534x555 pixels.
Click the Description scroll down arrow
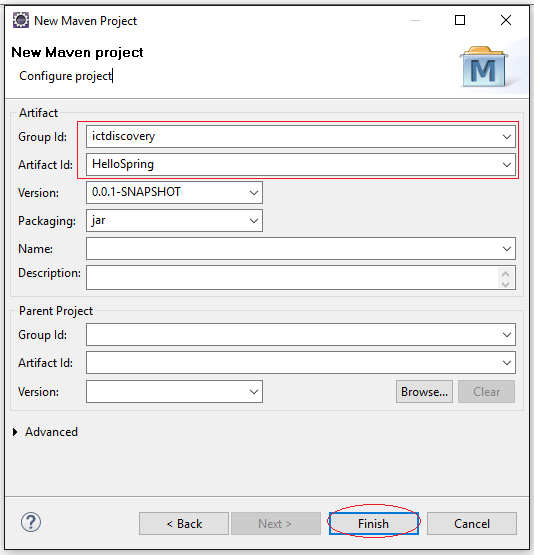506,284
